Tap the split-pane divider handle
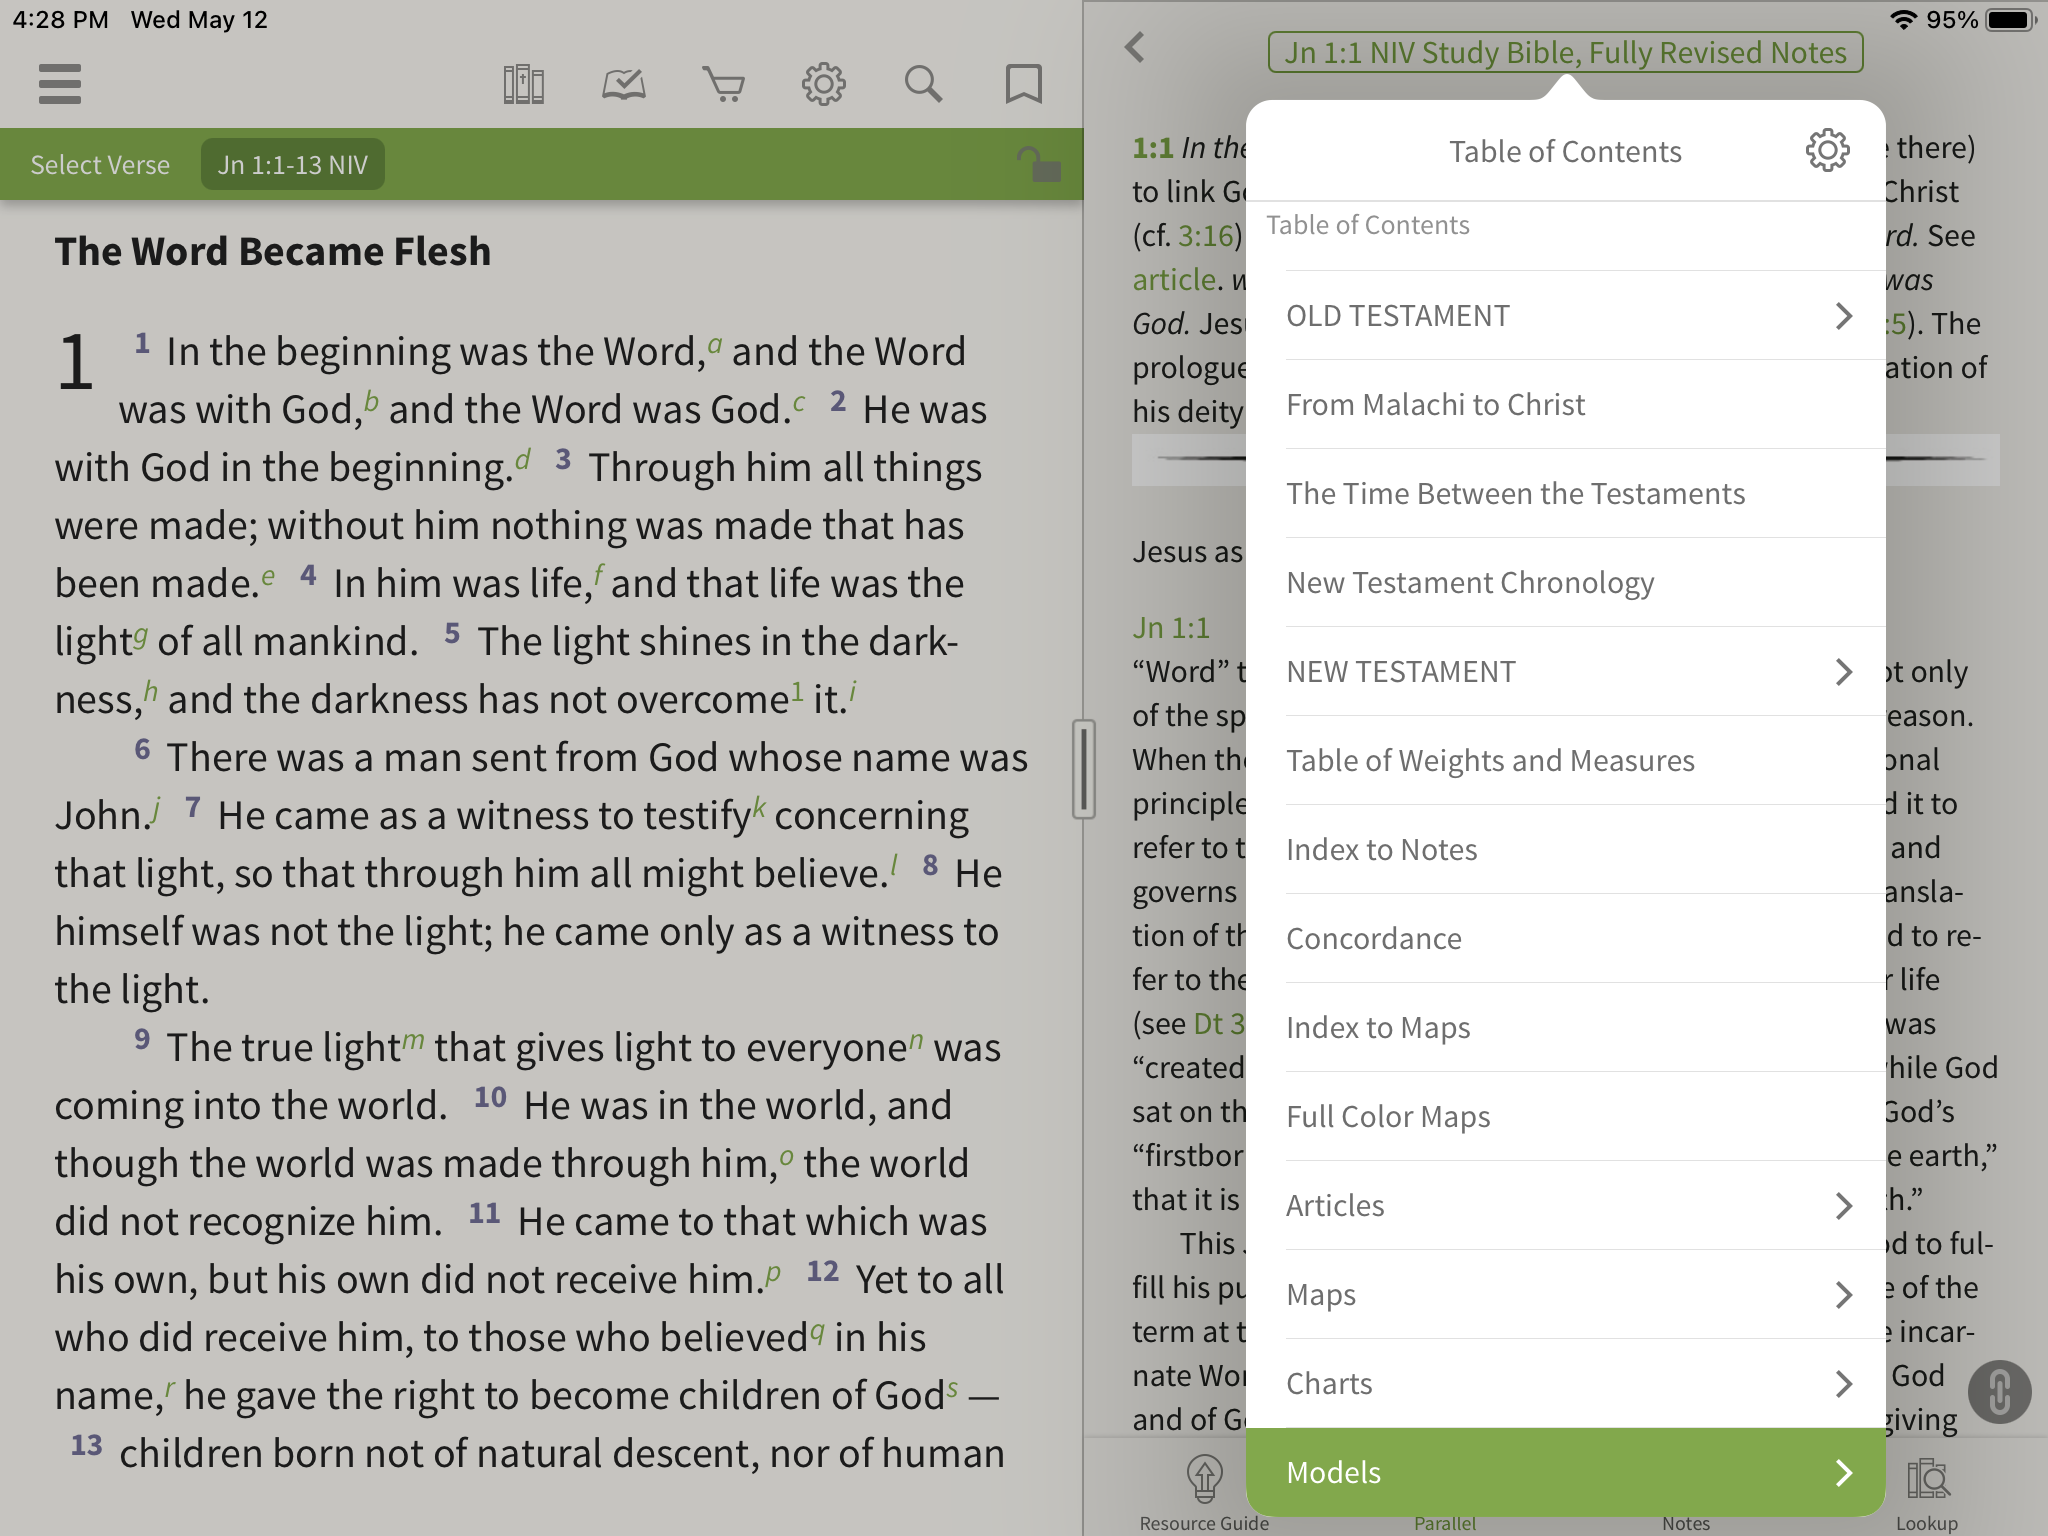Viewport: 2048px width, 1536px height. pyautogui.click(x=1083, y=768)
